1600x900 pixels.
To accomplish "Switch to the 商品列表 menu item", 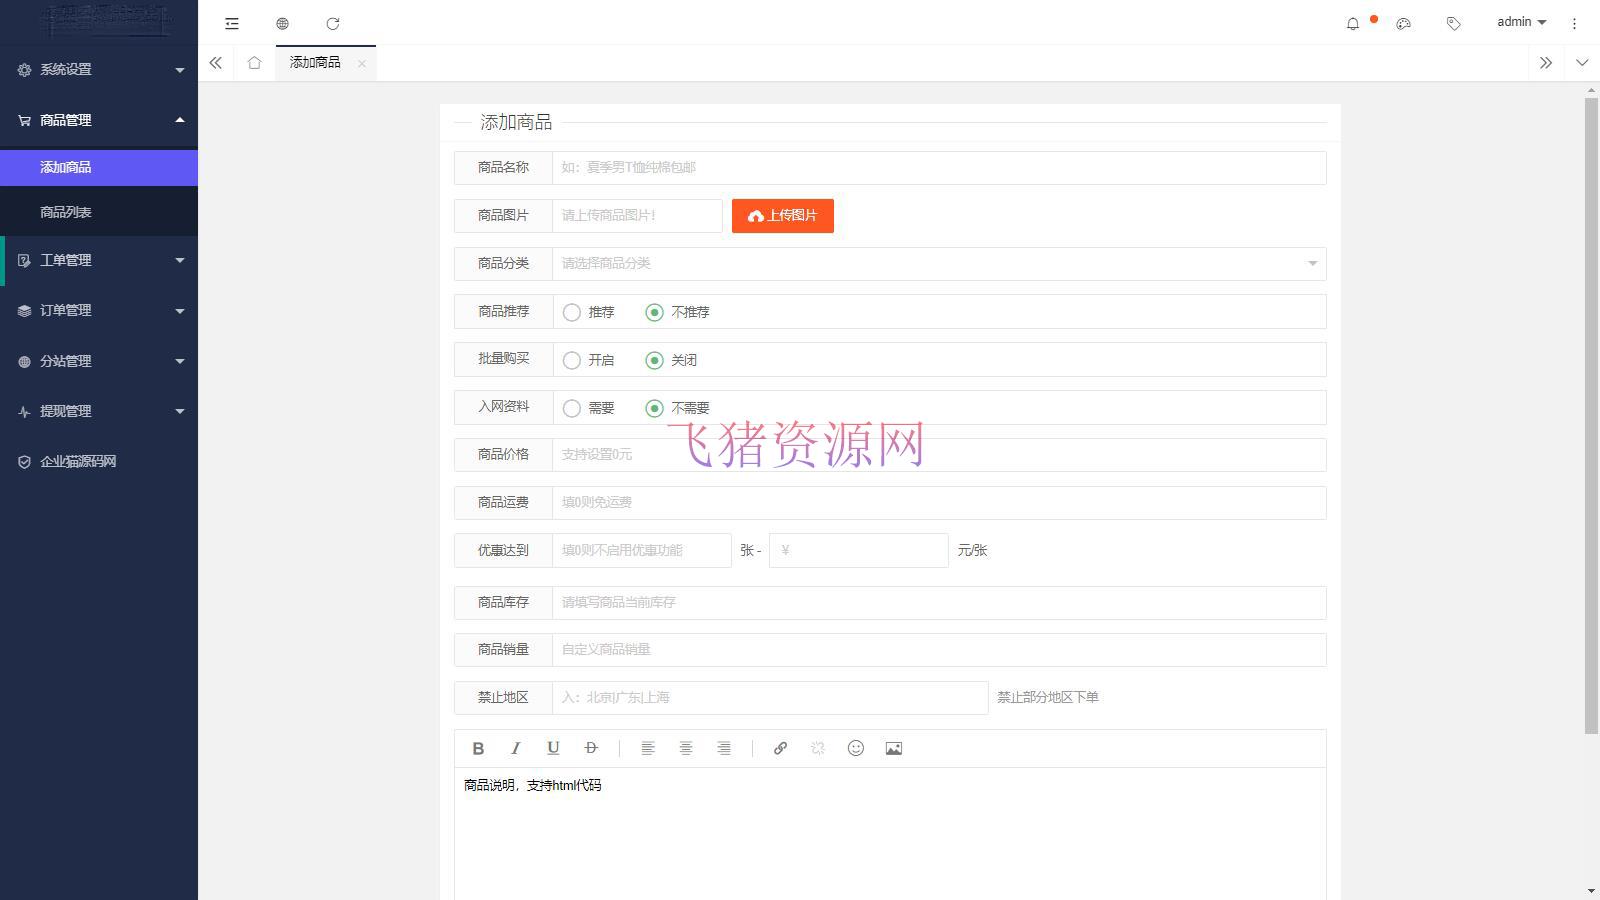I will click(x=66, y=211).
